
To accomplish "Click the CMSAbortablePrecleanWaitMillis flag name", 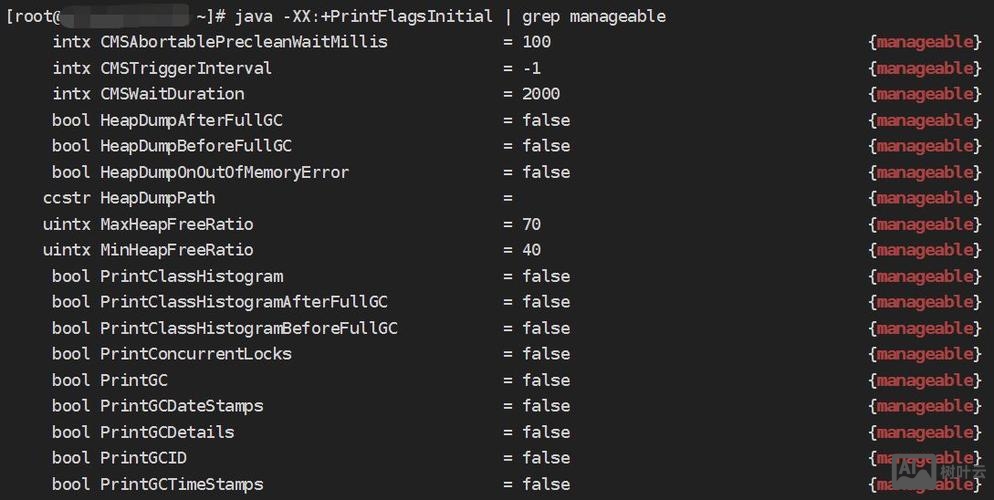I will pos(243,42).
